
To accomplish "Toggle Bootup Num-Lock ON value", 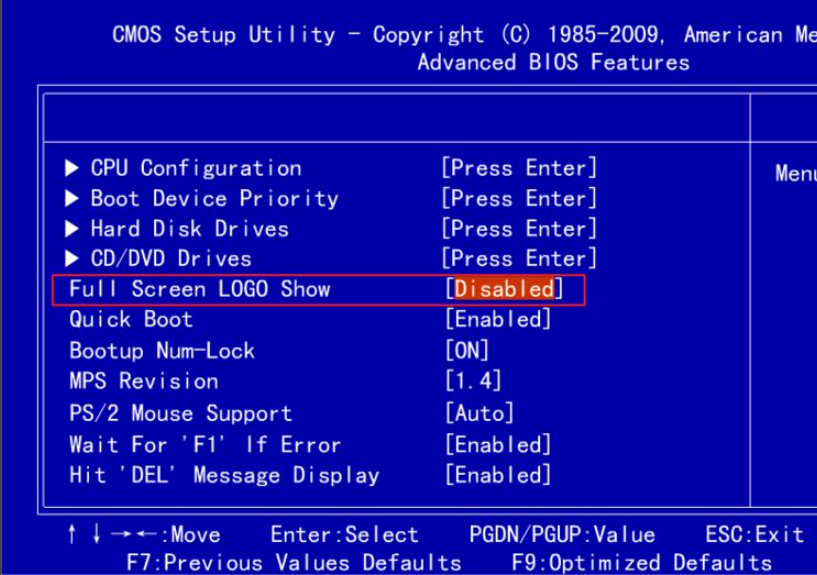I will pos(467,351).
